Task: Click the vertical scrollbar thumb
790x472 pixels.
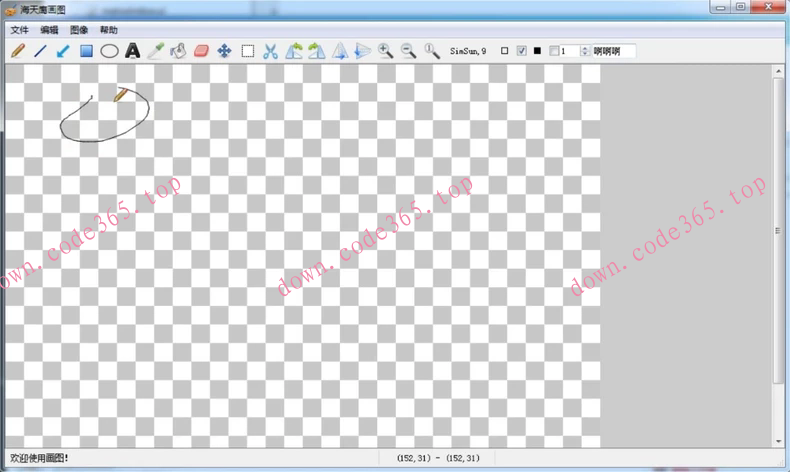Action: pos(778,231)
